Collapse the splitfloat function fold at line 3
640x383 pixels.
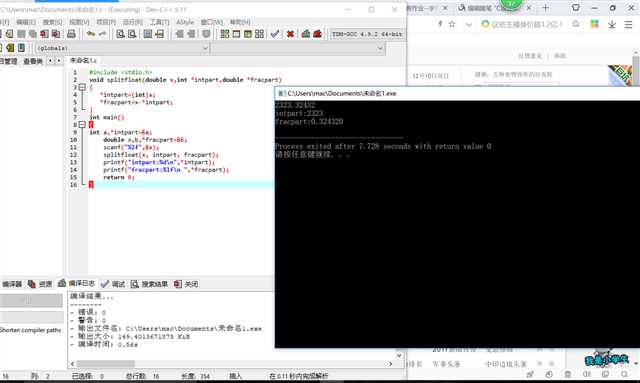82,87
